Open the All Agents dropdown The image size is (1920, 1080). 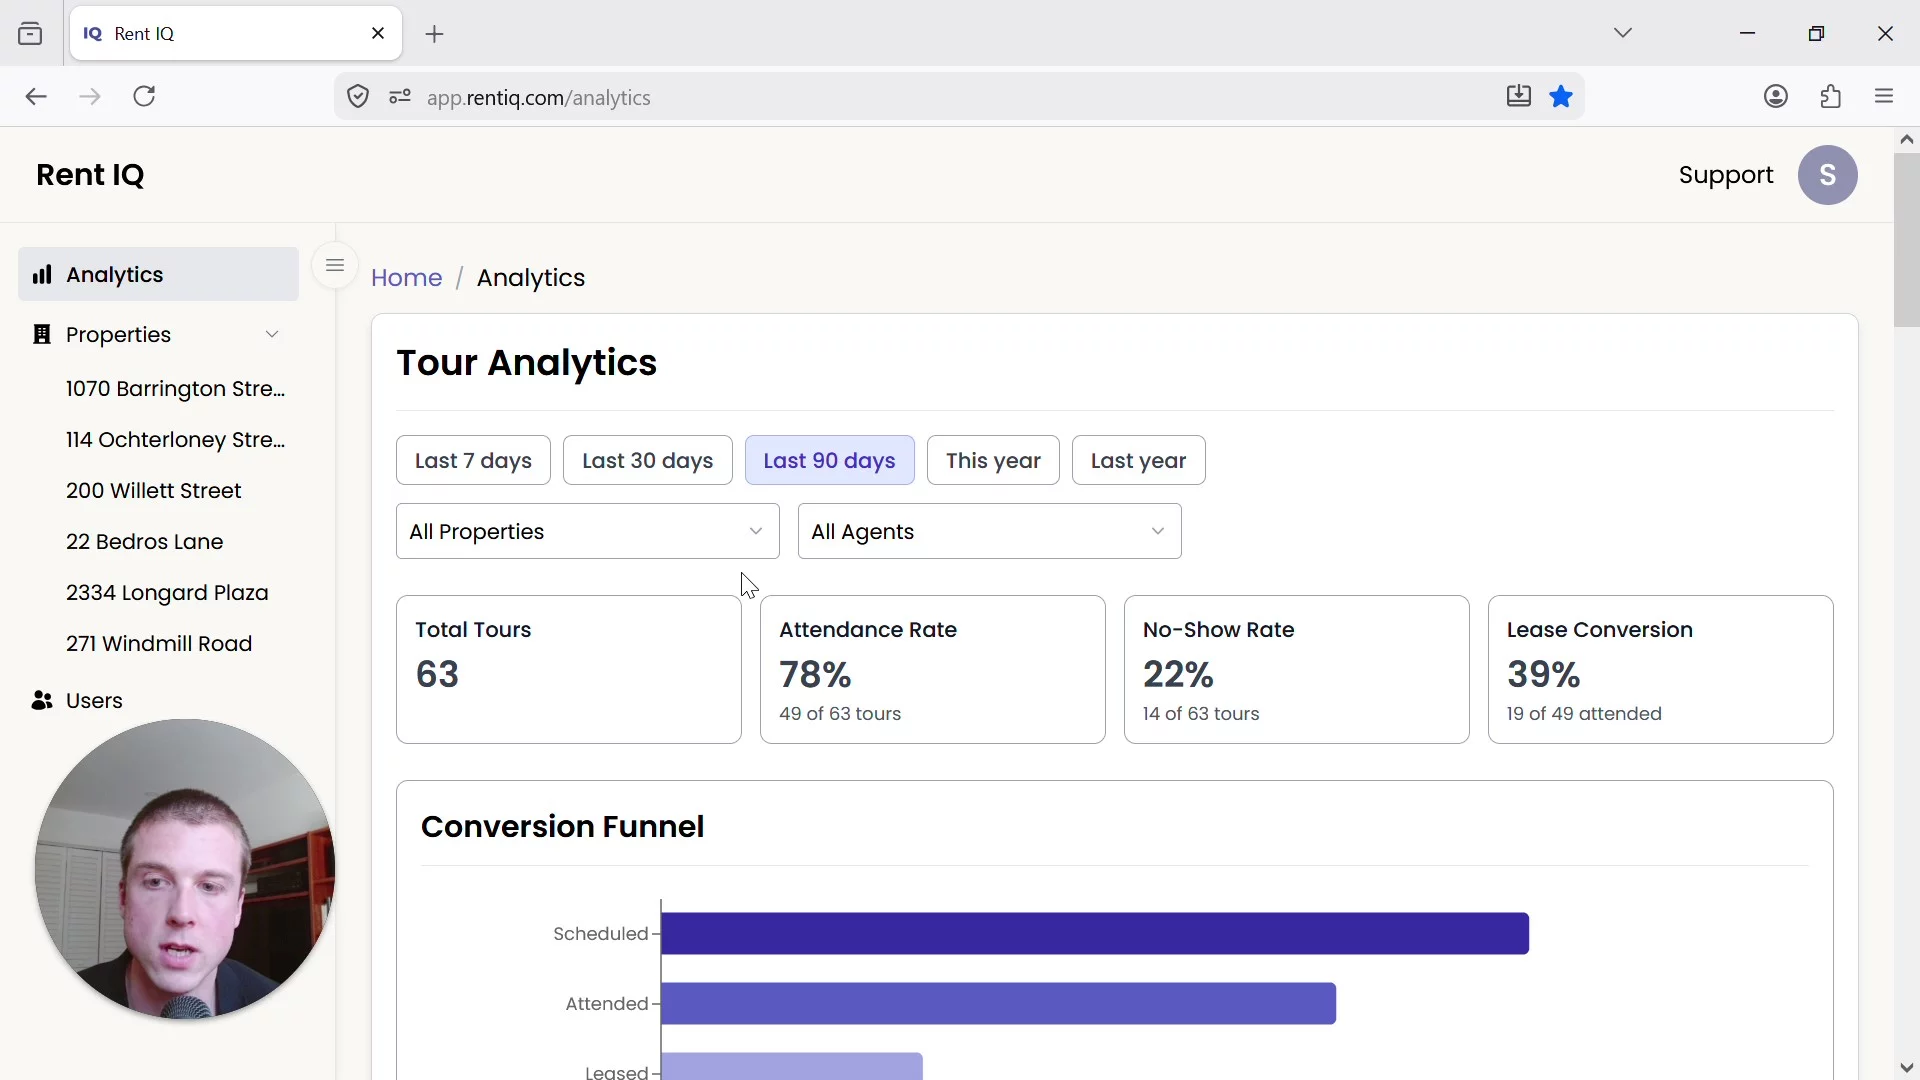(x=990, y=532)
